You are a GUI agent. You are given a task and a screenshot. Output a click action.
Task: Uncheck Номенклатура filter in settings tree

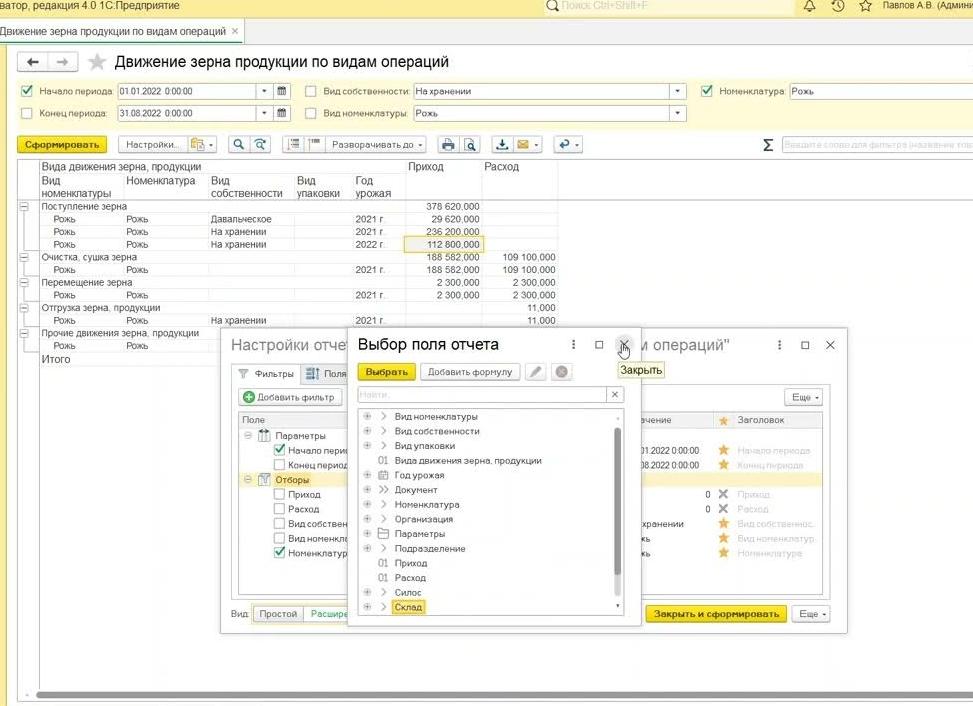tap(279, 553)
